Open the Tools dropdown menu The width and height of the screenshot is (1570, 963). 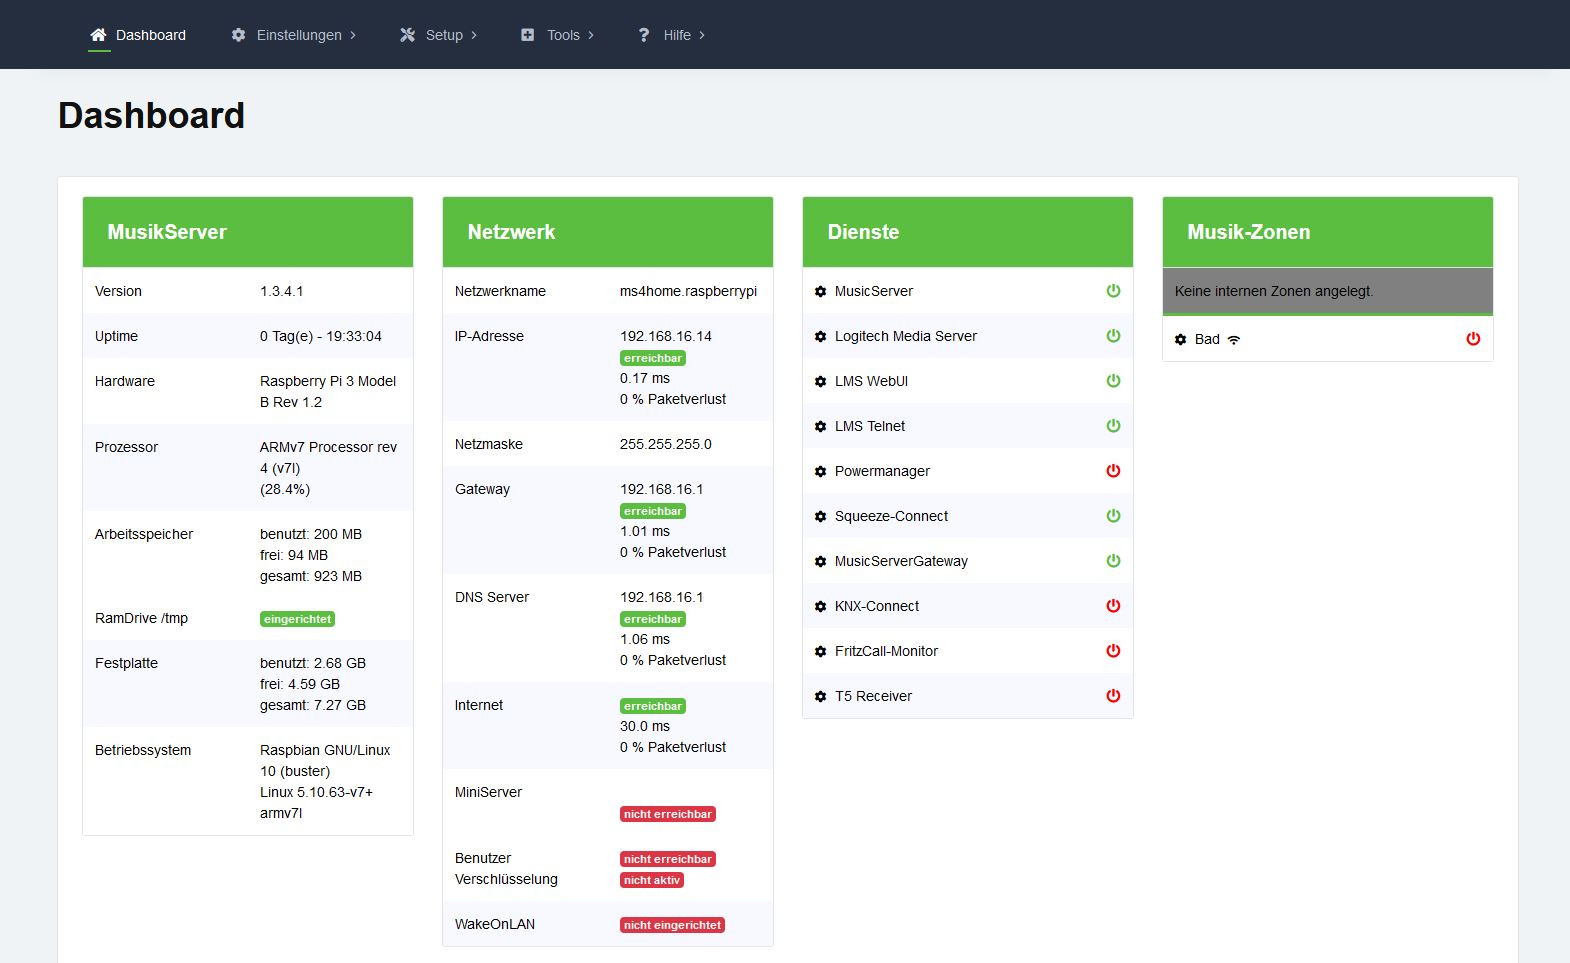(x=557, y=35)
